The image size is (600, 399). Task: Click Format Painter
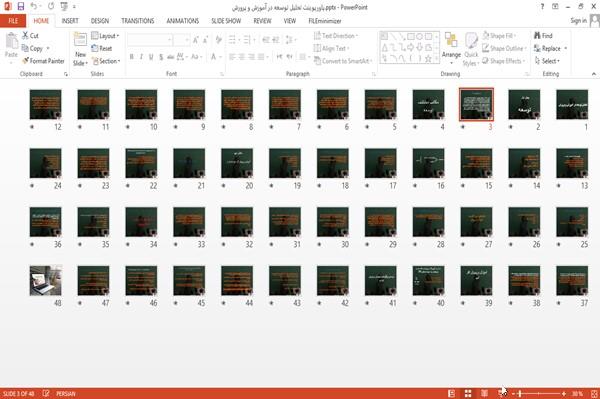click(43, 61)
